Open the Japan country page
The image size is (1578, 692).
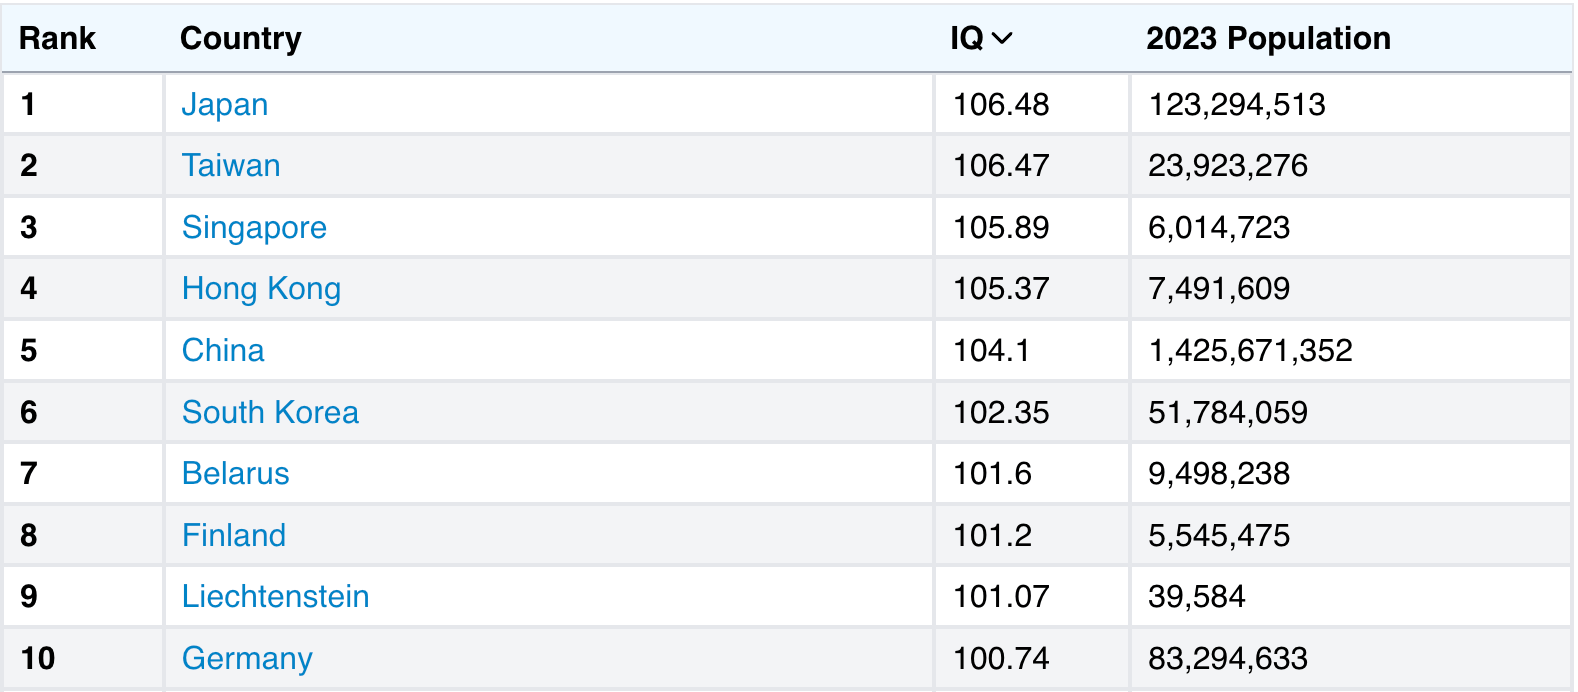(225, 104)
